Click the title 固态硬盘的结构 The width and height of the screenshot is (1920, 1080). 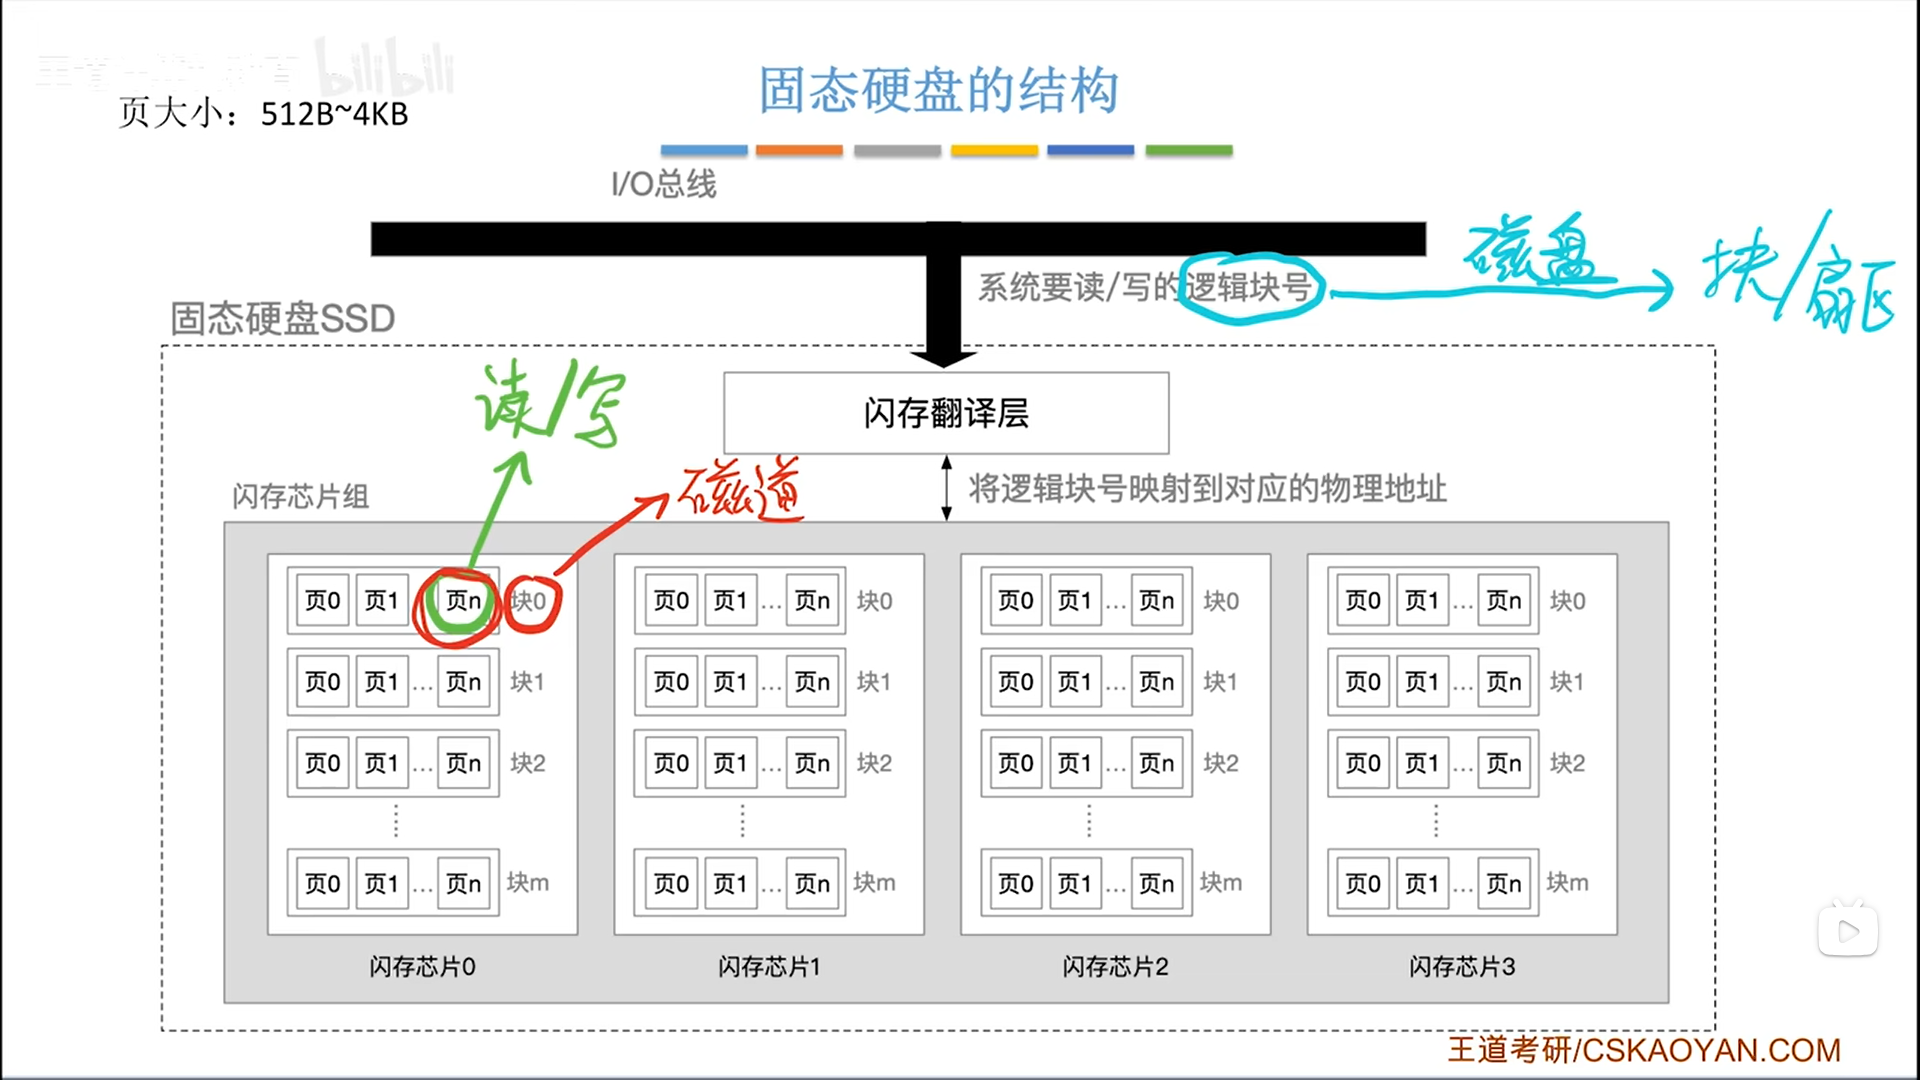tap(938, 90)
